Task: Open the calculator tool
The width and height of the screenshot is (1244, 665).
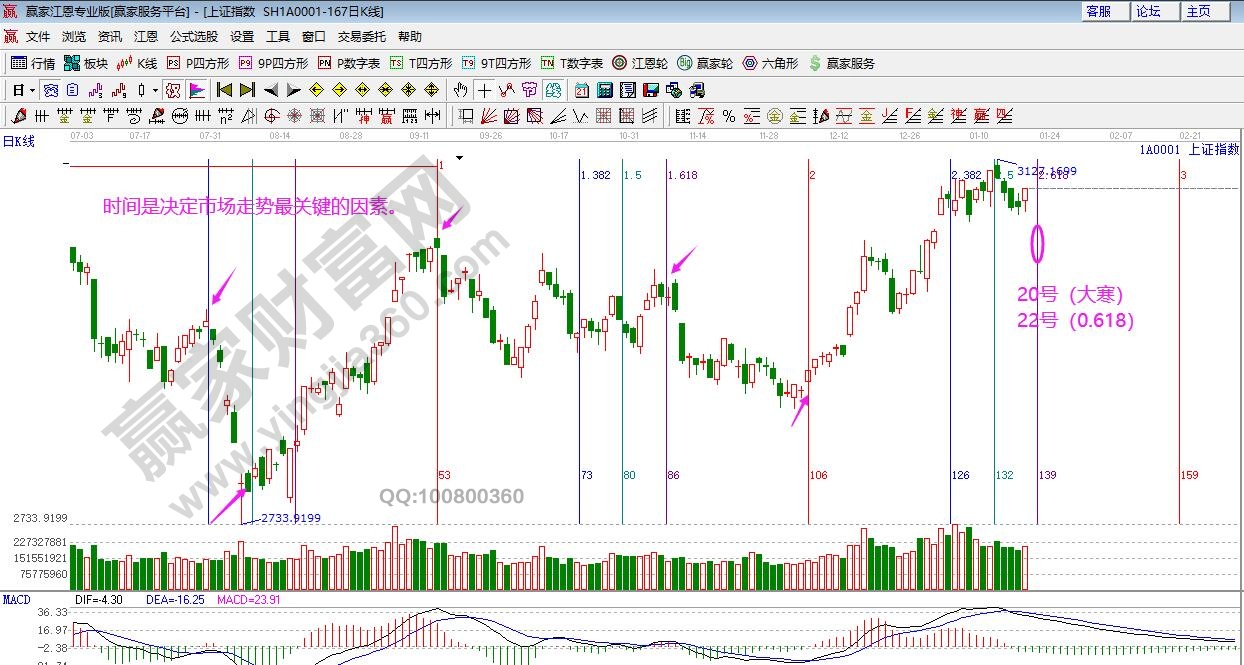Action: tap(604, 90)
